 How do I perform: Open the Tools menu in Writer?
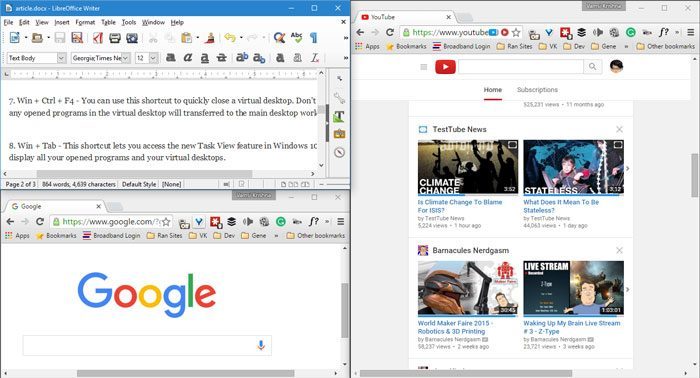129,22
